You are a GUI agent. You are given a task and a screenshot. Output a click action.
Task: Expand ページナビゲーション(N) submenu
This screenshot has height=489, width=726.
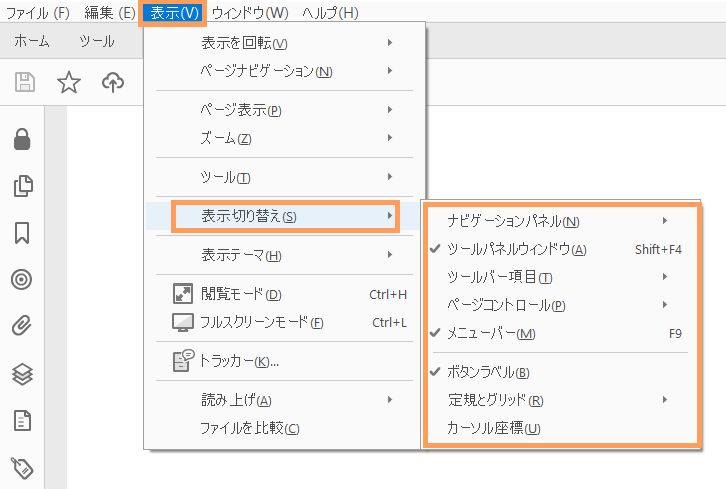click(x=284, y=71)
